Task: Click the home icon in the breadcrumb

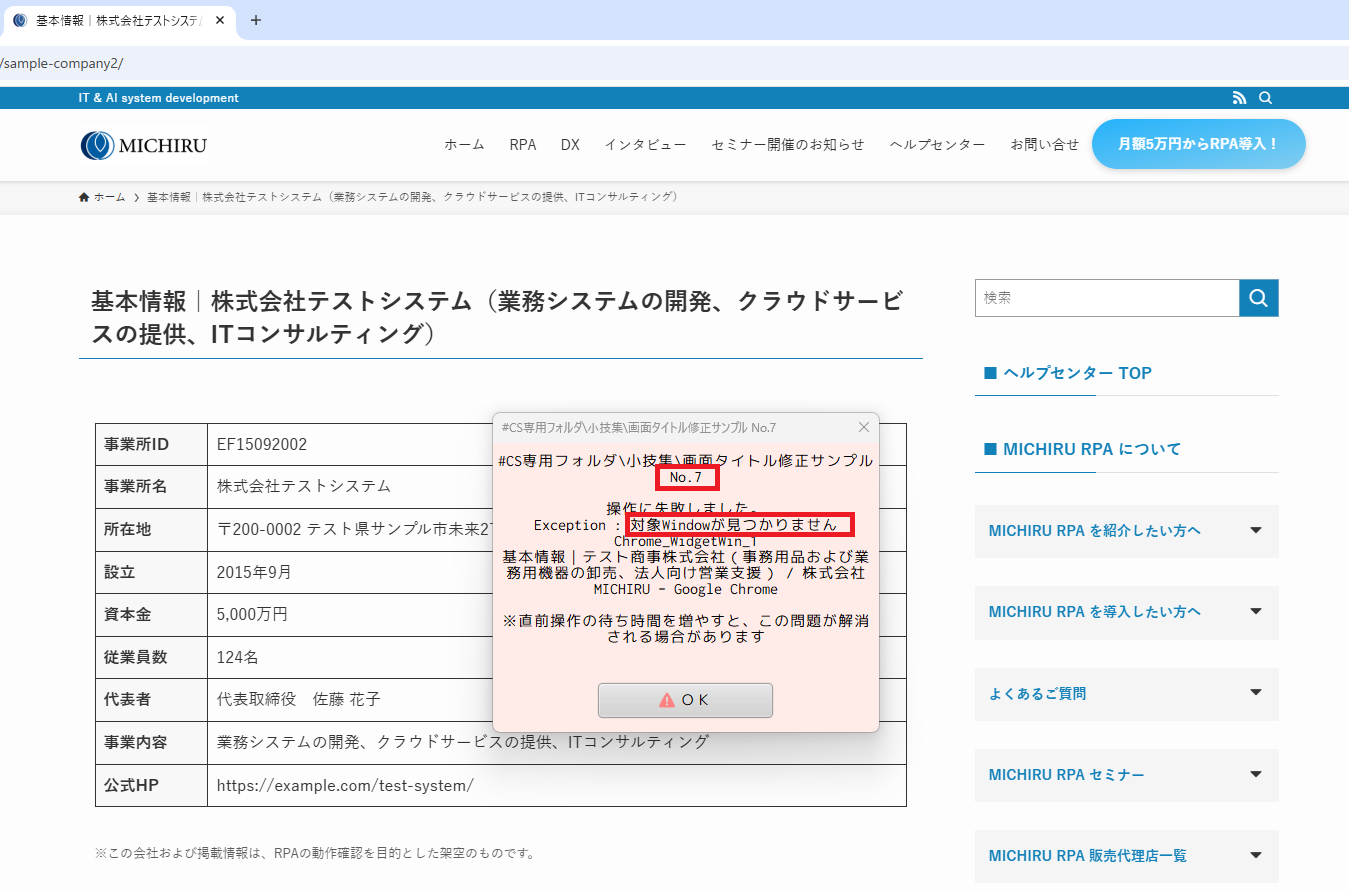Action: point(84,197)
